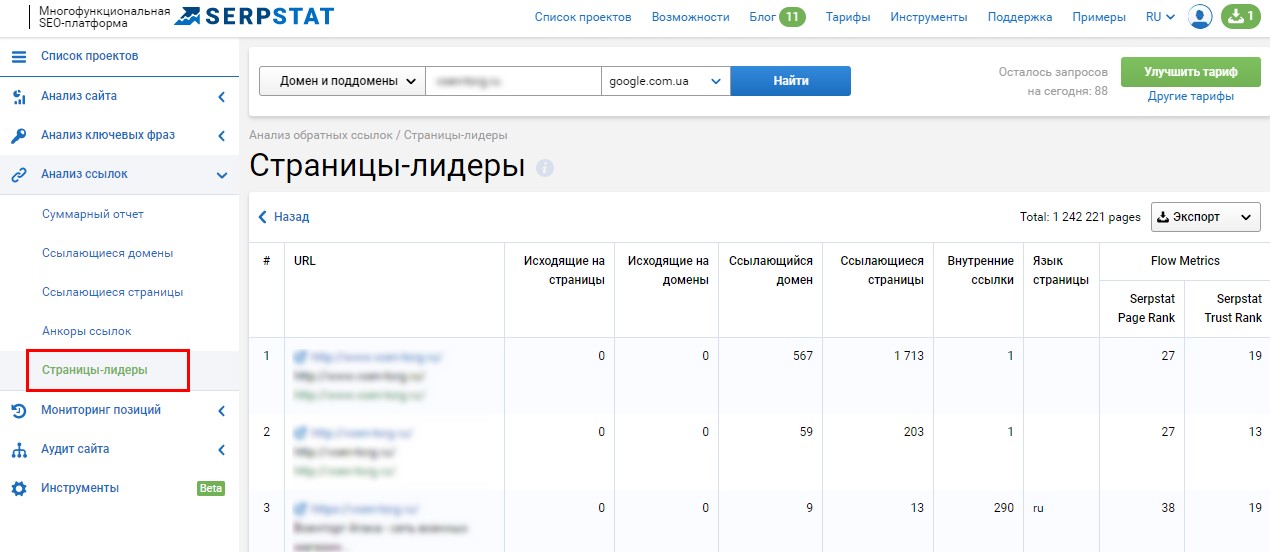This screenshot has height=552, width=1270.
Task: Open the Экспорт dropdown
Action: [x=1206, y=217]
